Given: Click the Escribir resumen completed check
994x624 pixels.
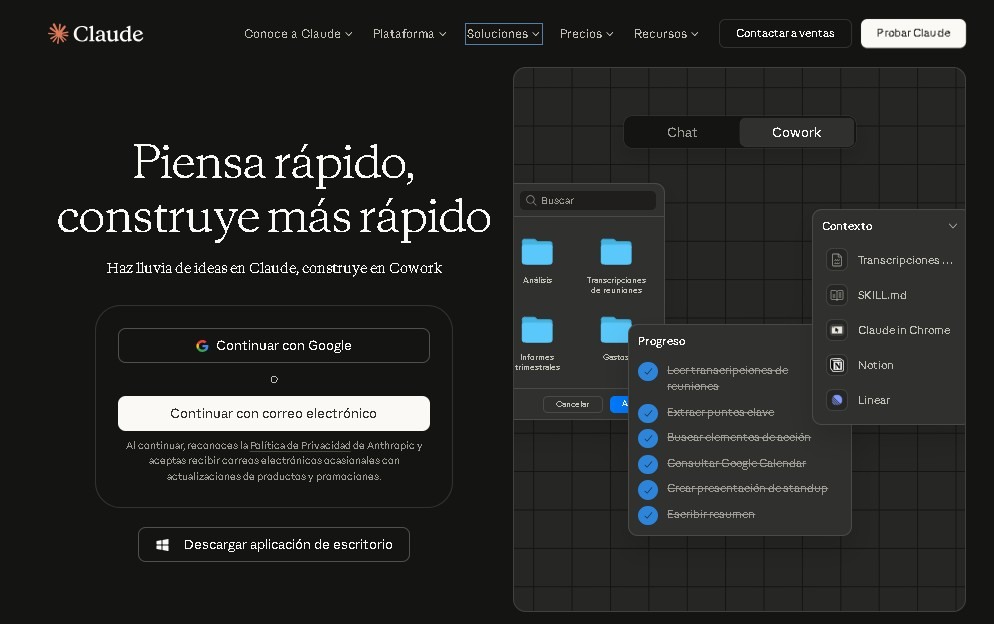Looking at the screenshot, I should [648, 514].
